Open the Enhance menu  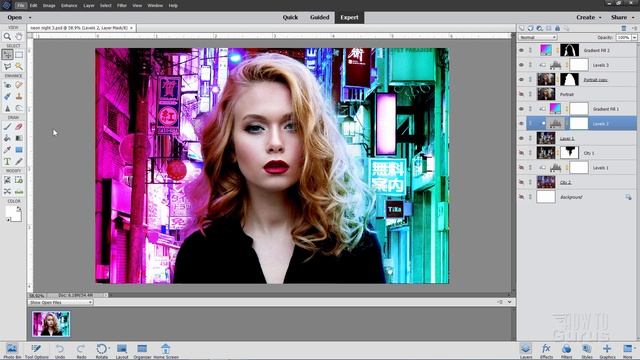click(x=69, y=6)
